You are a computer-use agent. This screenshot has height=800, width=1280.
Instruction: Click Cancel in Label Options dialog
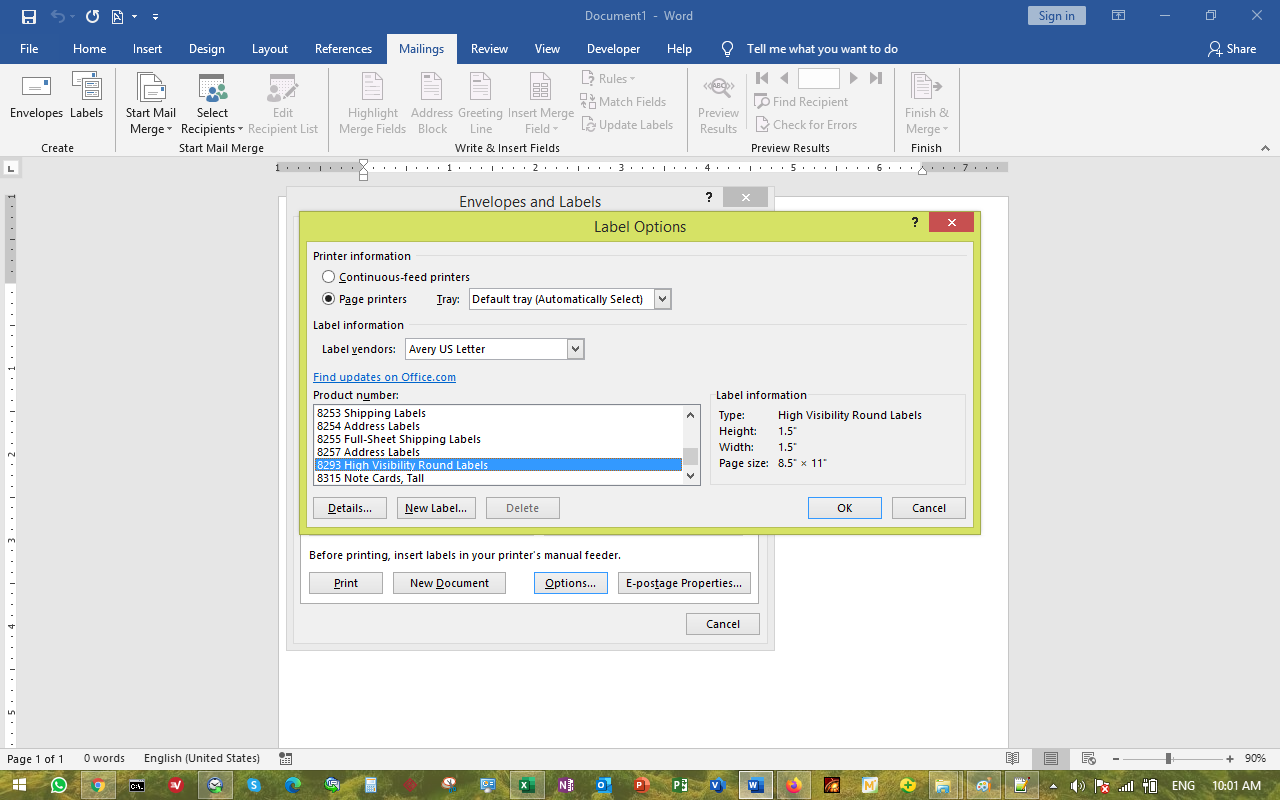pyautogui.click(x=929, y=508)
